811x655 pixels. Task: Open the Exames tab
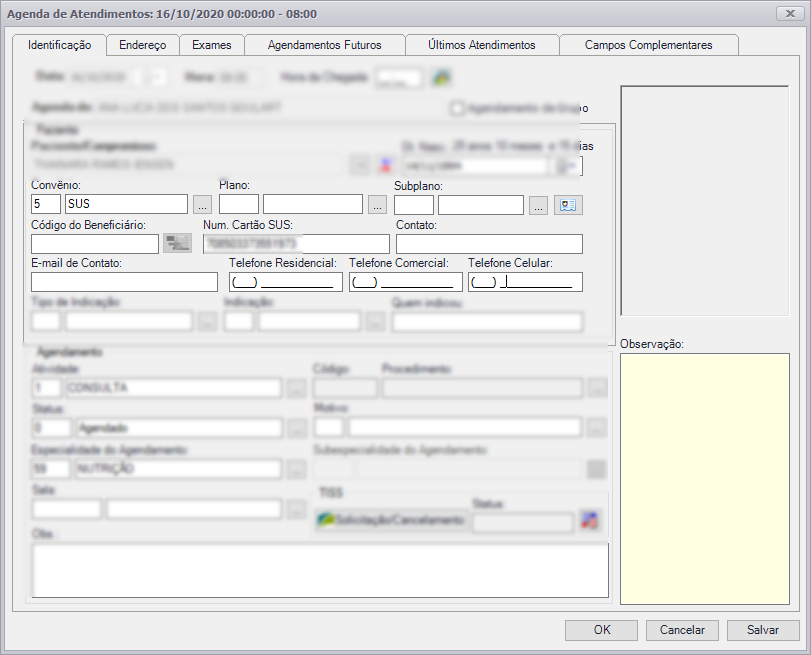[212, 45]
